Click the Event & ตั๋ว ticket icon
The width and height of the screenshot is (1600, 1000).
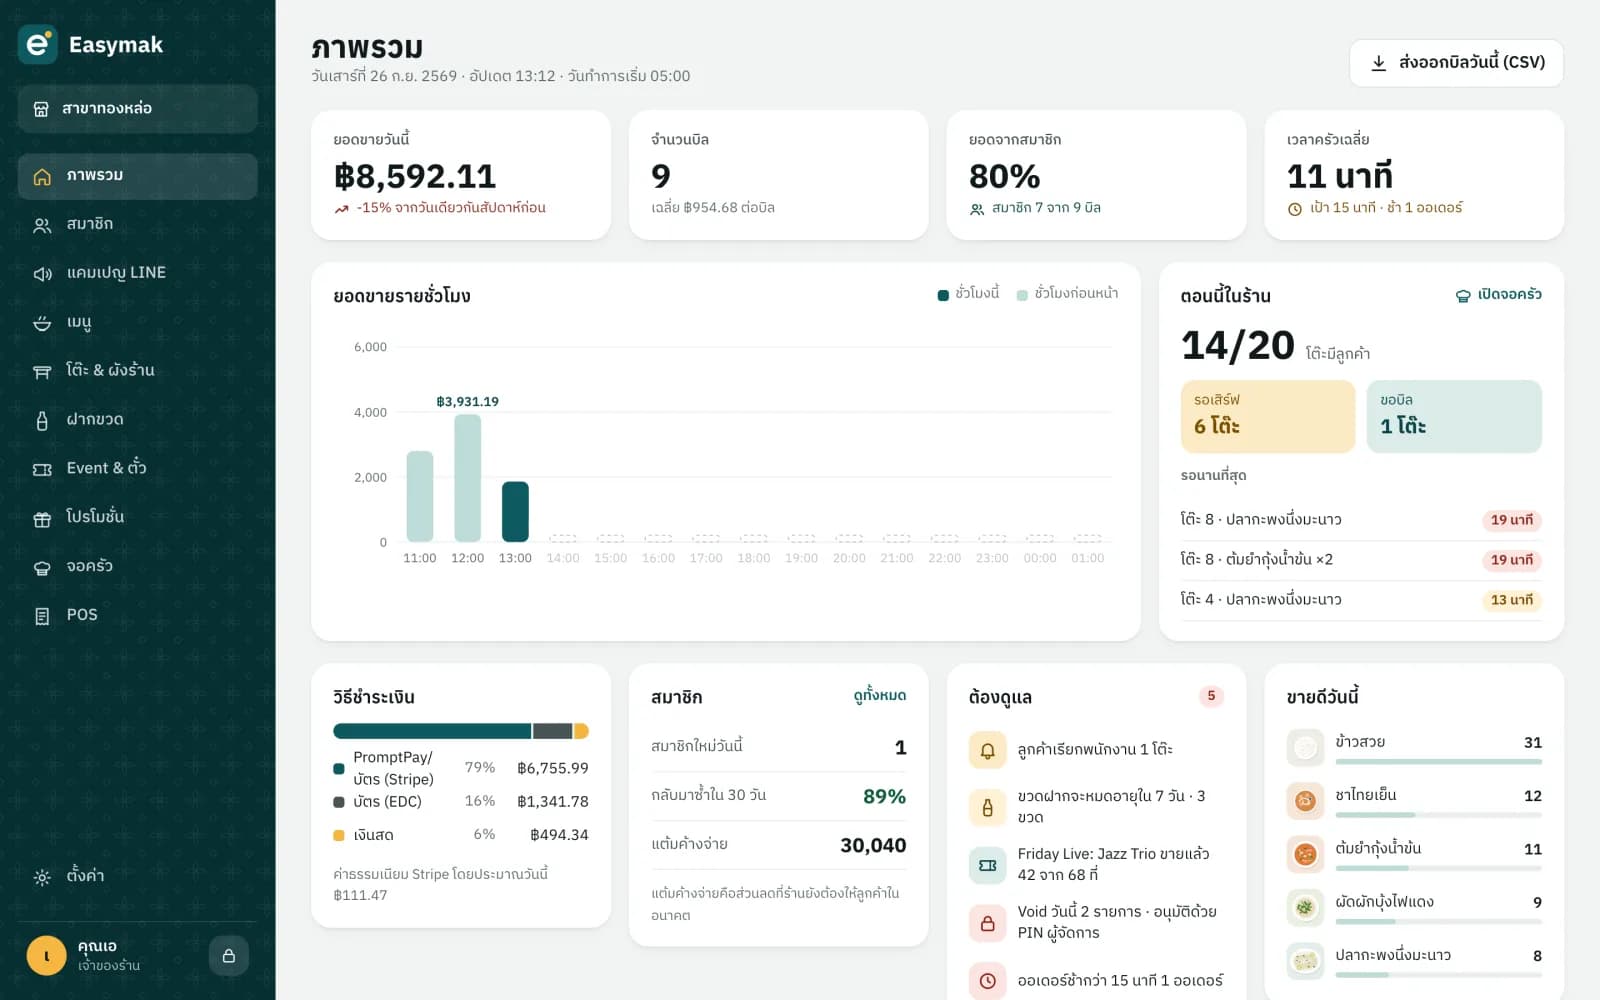click(x=42, y=469)
